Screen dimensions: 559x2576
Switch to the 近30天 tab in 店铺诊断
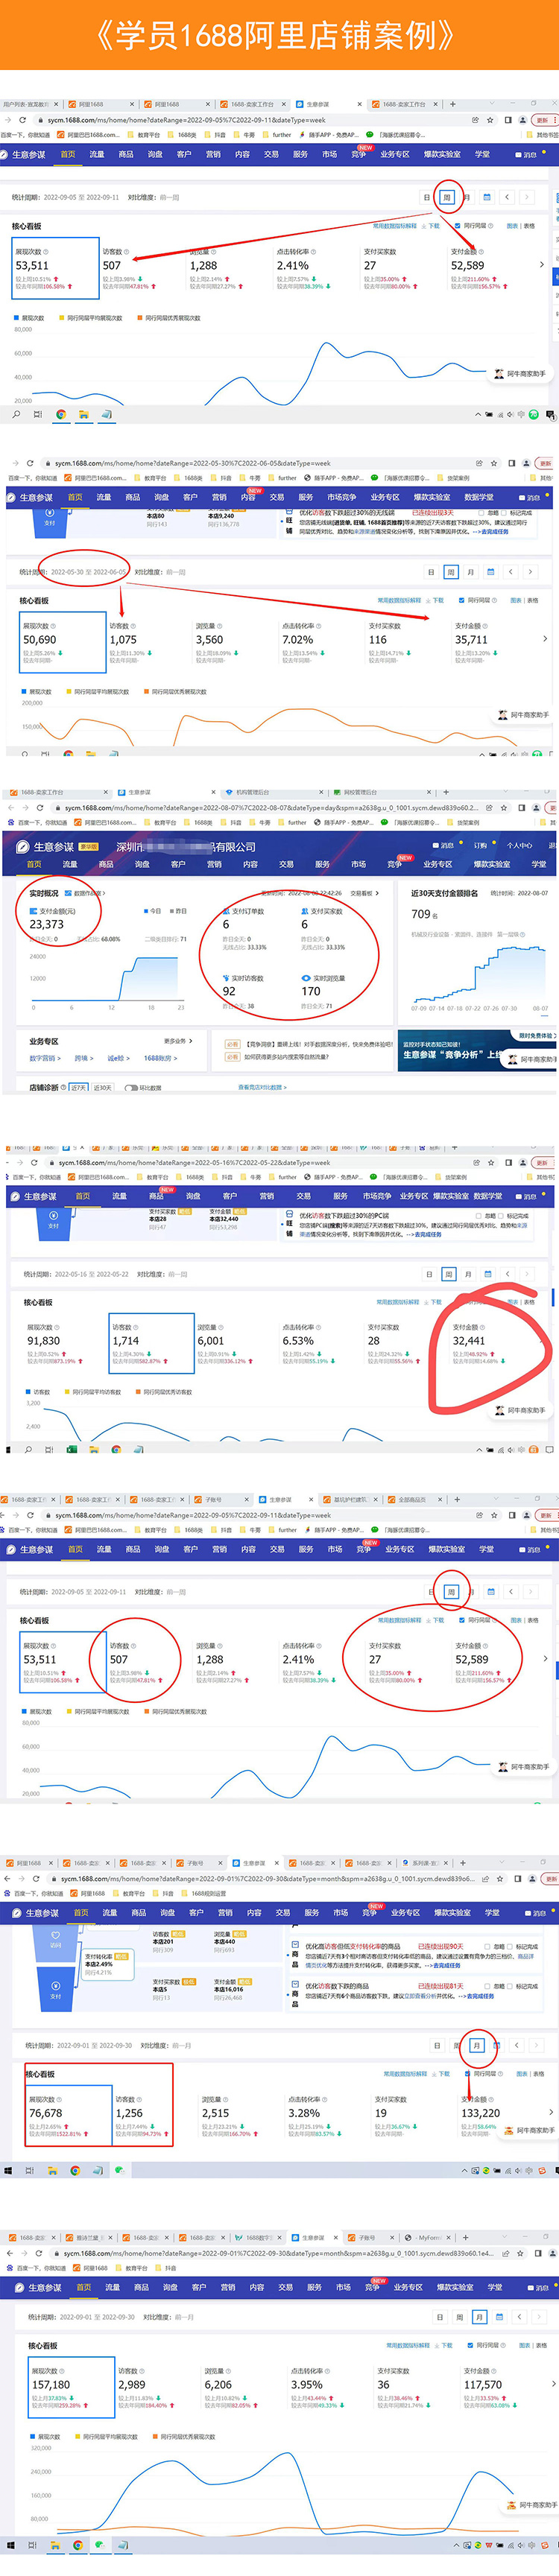(102, 1088)
